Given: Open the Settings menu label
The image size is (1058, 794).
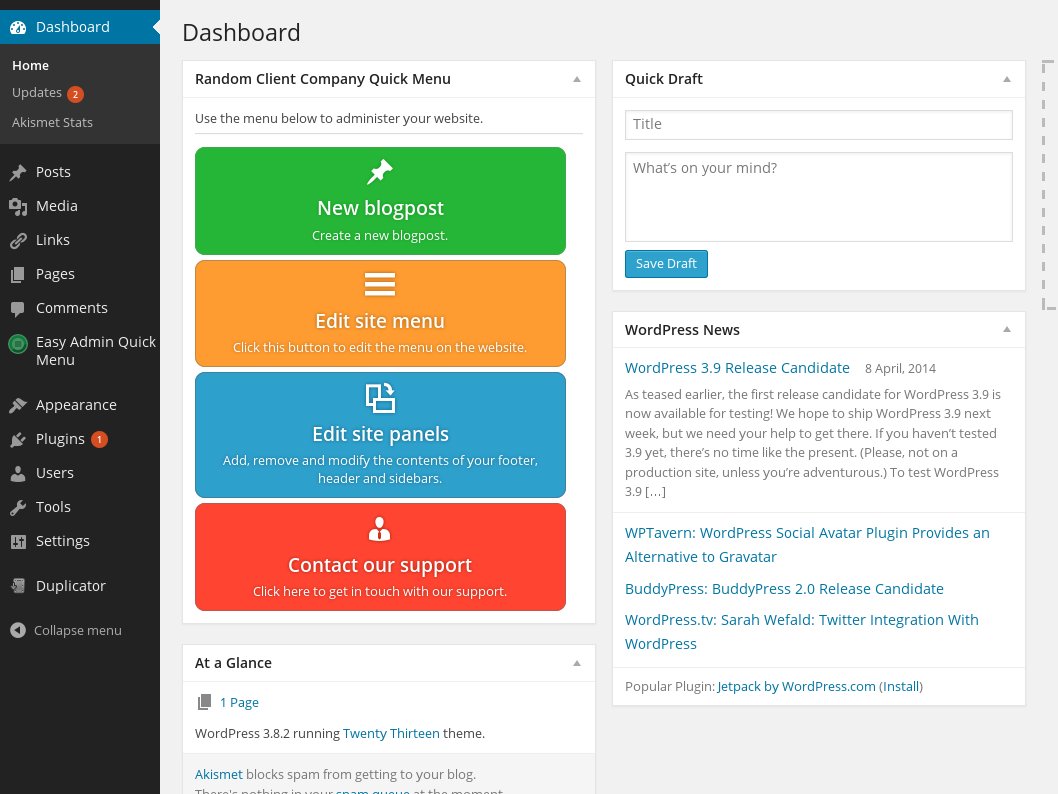Looking at the screenshot, I should pyautogui.click(x=63, y=541).
